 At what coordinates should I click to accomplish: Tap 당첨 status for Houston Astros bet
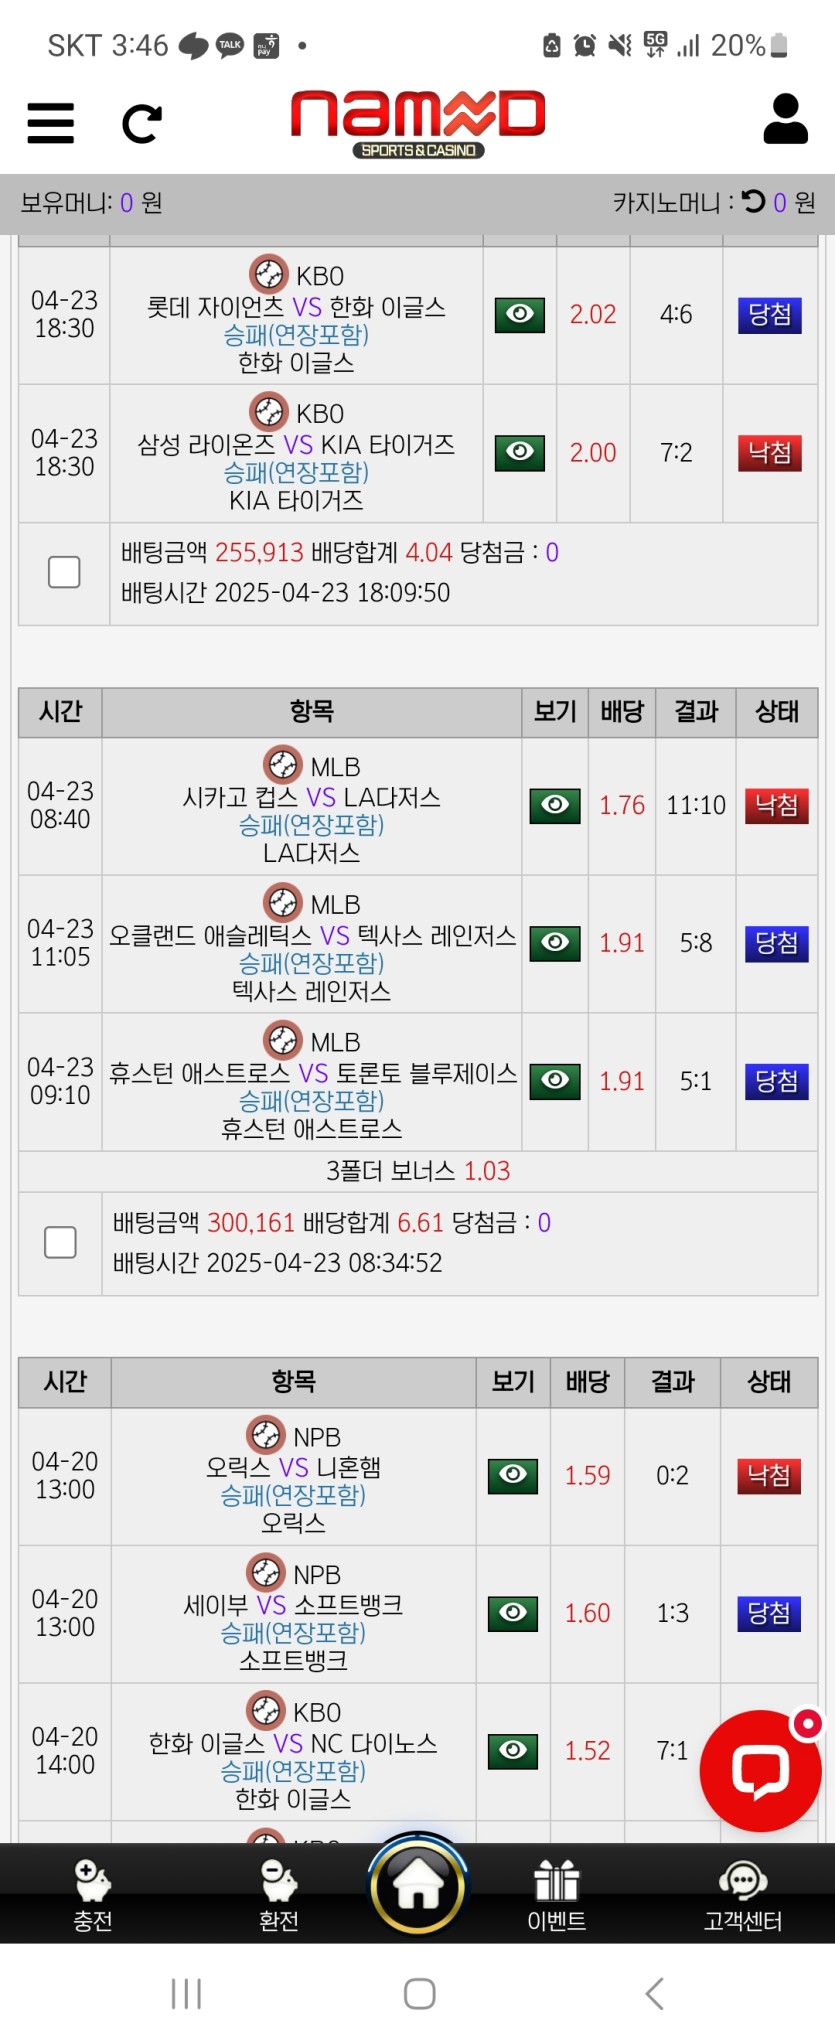tap(776, 1081)
